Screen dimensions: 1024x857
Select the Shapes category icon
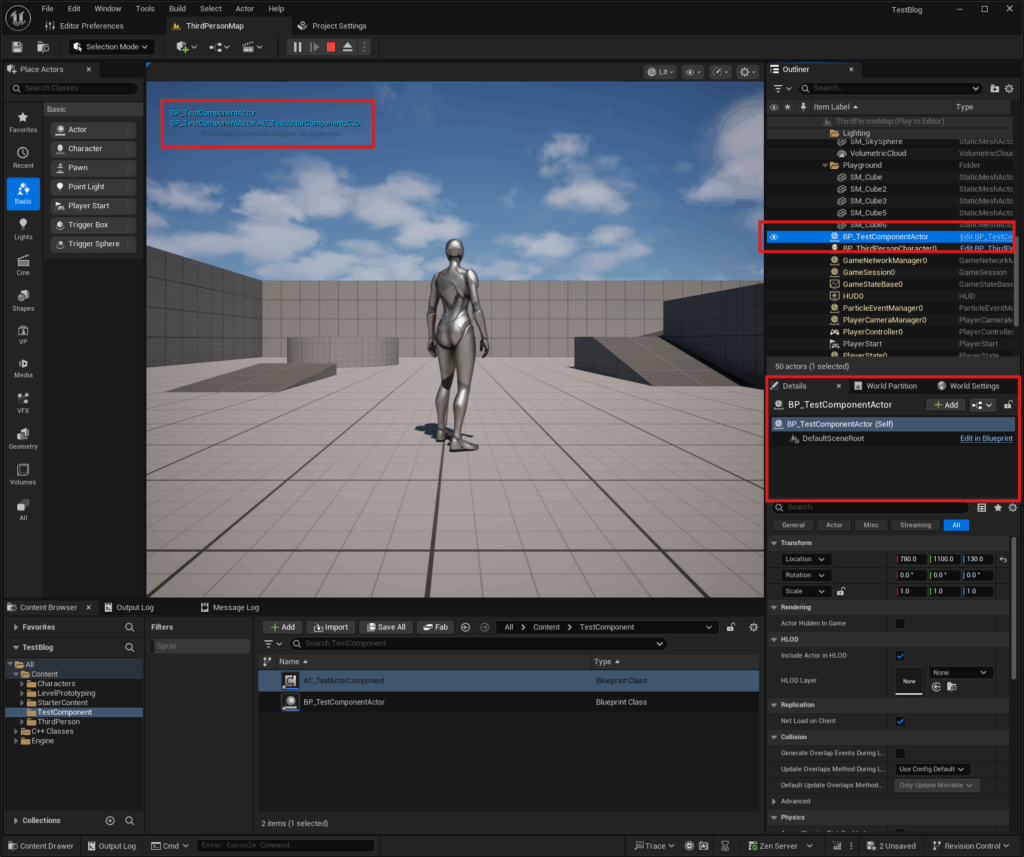(23, 300)
